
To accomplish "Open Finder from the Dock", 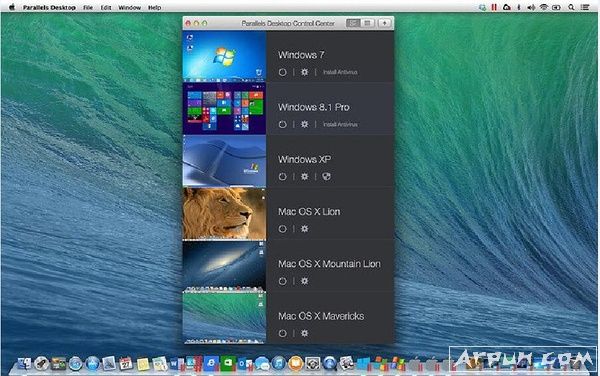I will pyautogui.click(x=24, y=363).
